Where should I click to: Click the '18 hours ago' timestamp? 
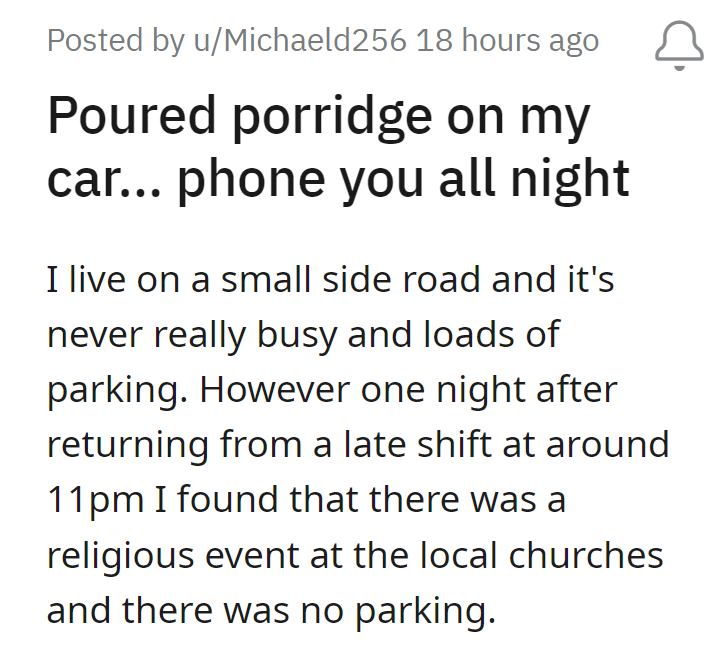coord(507,41)
